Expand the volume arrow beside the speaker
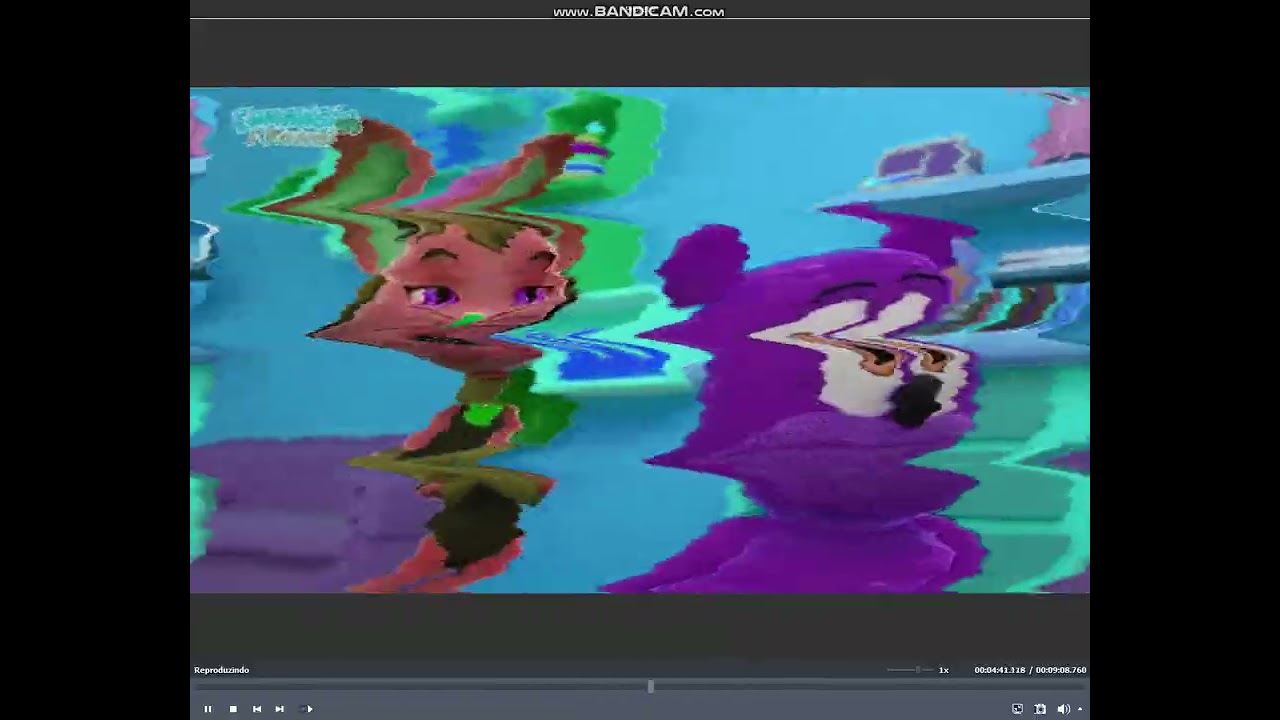The height and width of the screenshot is (720, 1280). coord(1080,710)
